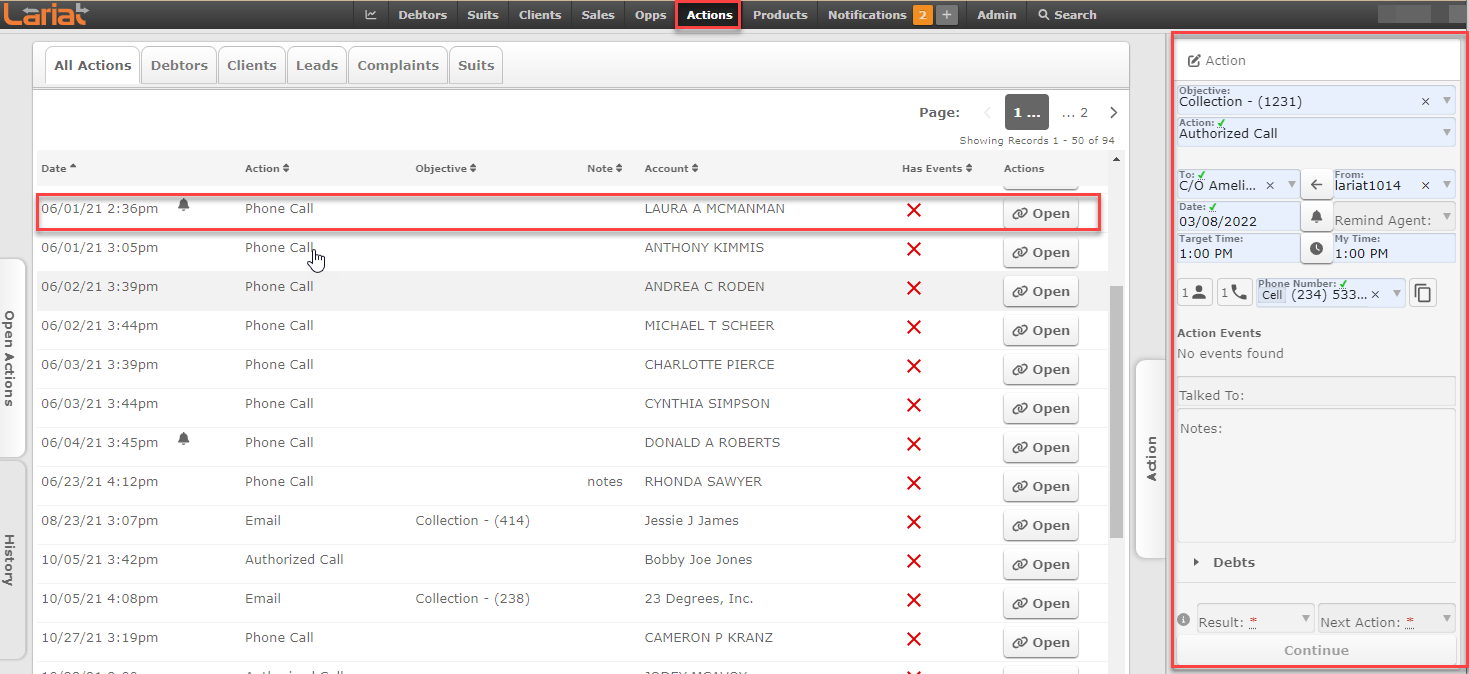Open the dashboard chart icon in top navigation
The height and width of the screenshot is (674, 1469).
[x=371, y=15]
